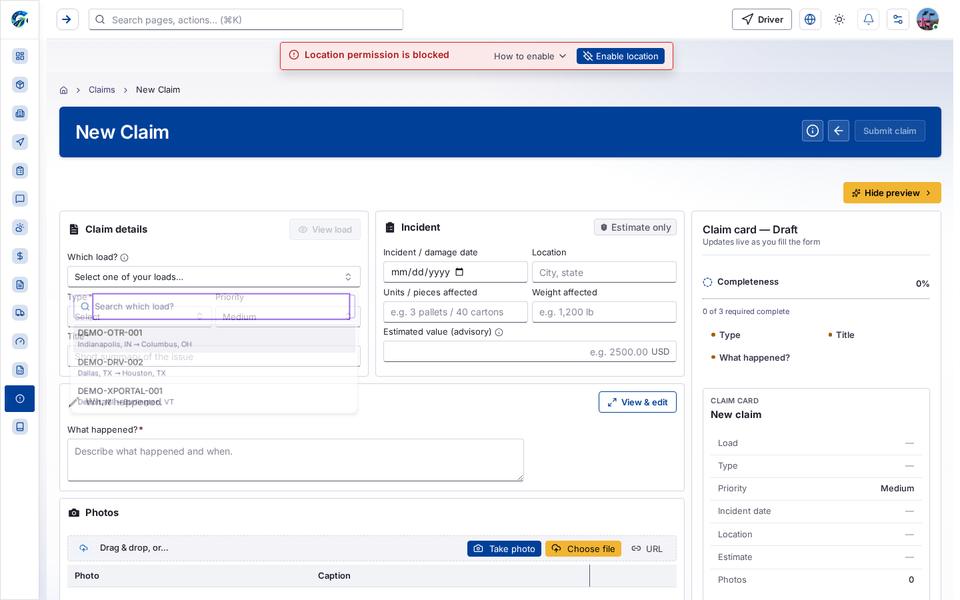Click the What happened description box
This screenshot has height=600, width=960.
pos(296,460)
